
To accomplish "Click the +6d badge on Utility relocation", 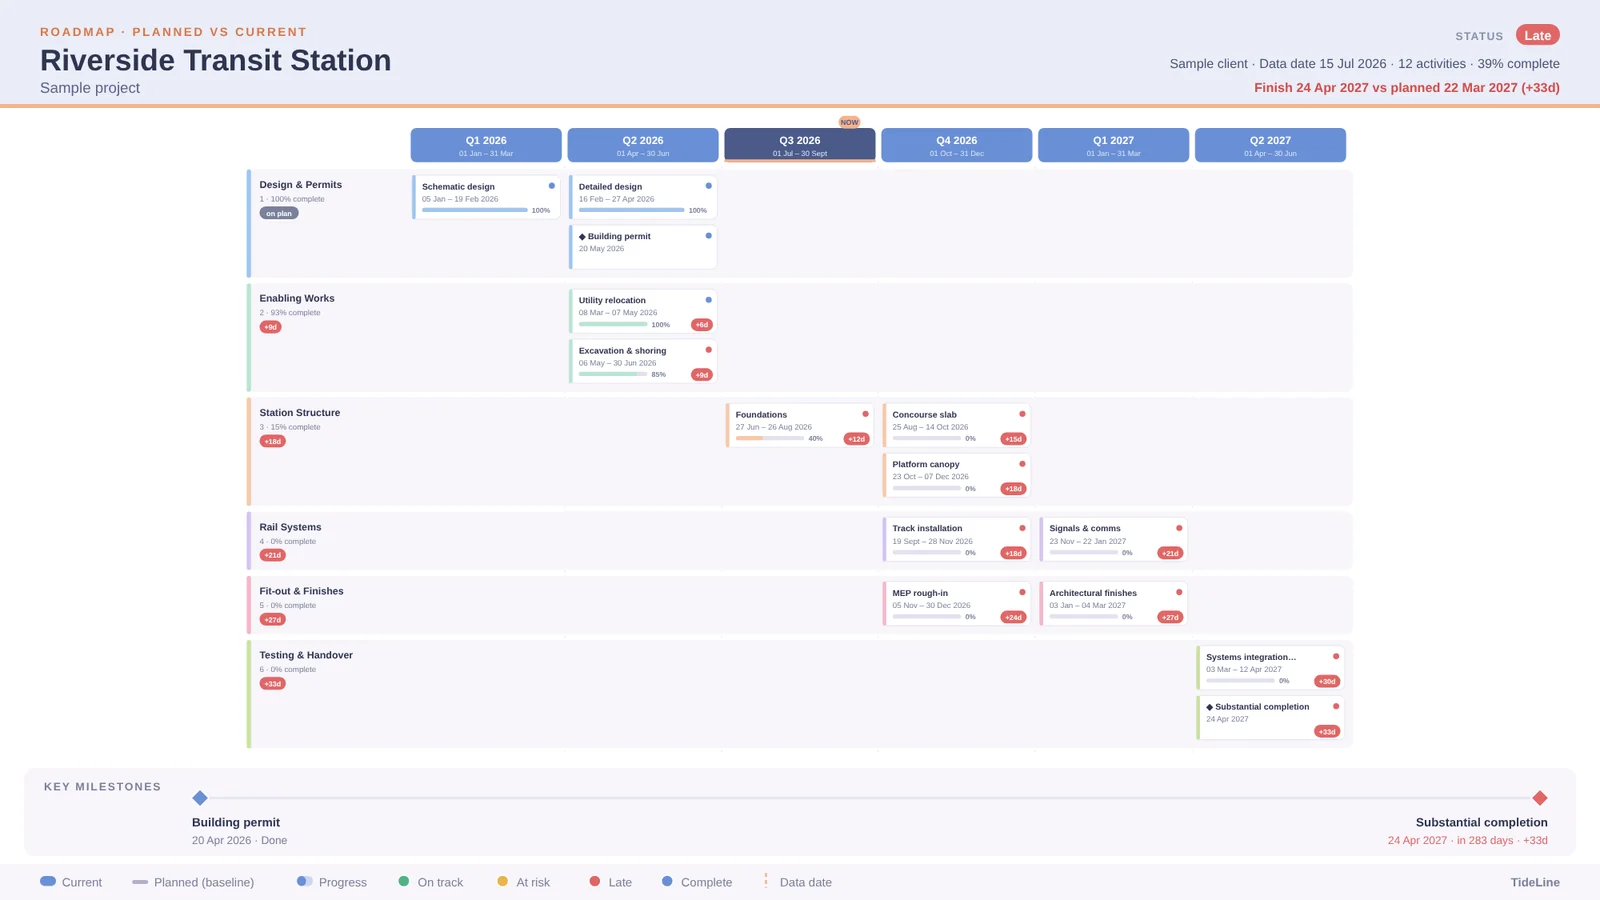I will point(702,325).
